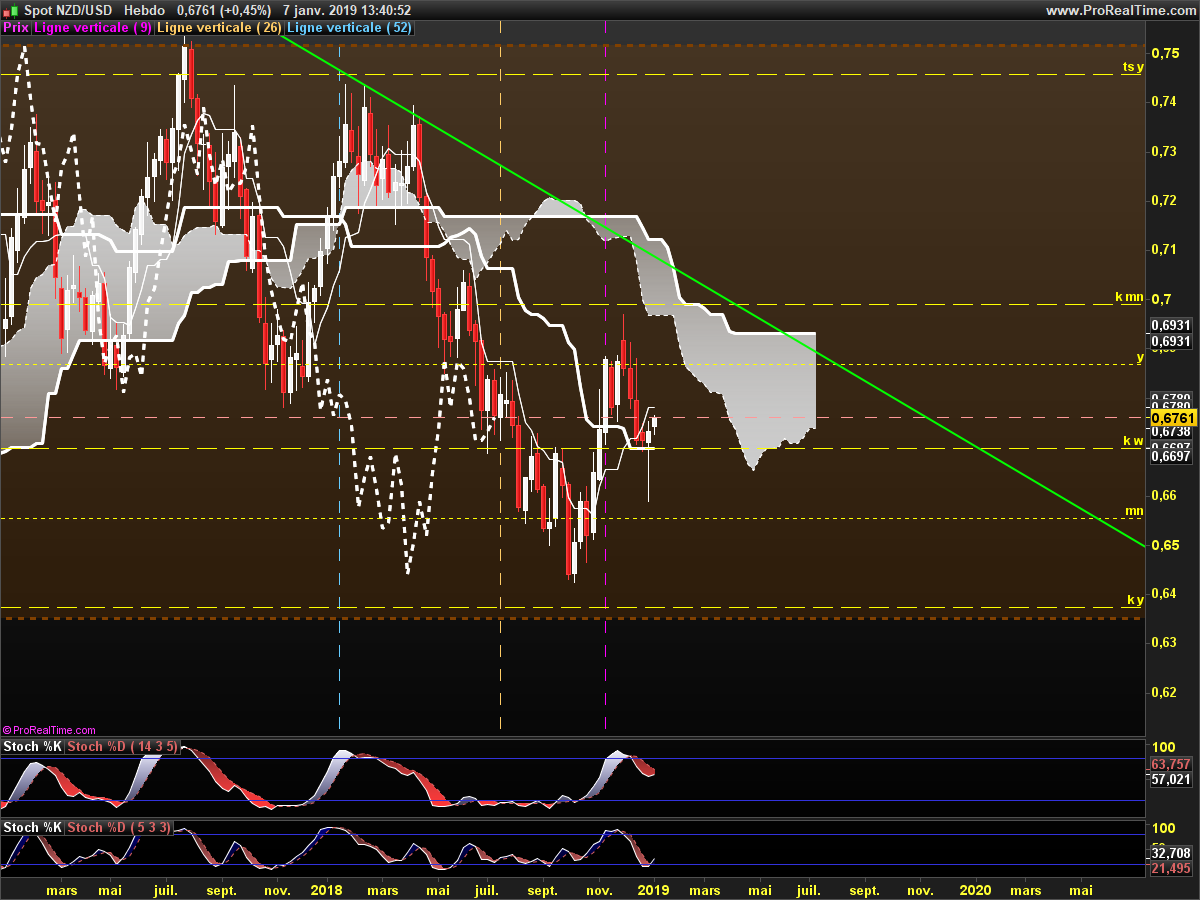Click the 'k mn' horizontal line label
The height and width of the screenshot is (900, 1200).
(1129, 297)
